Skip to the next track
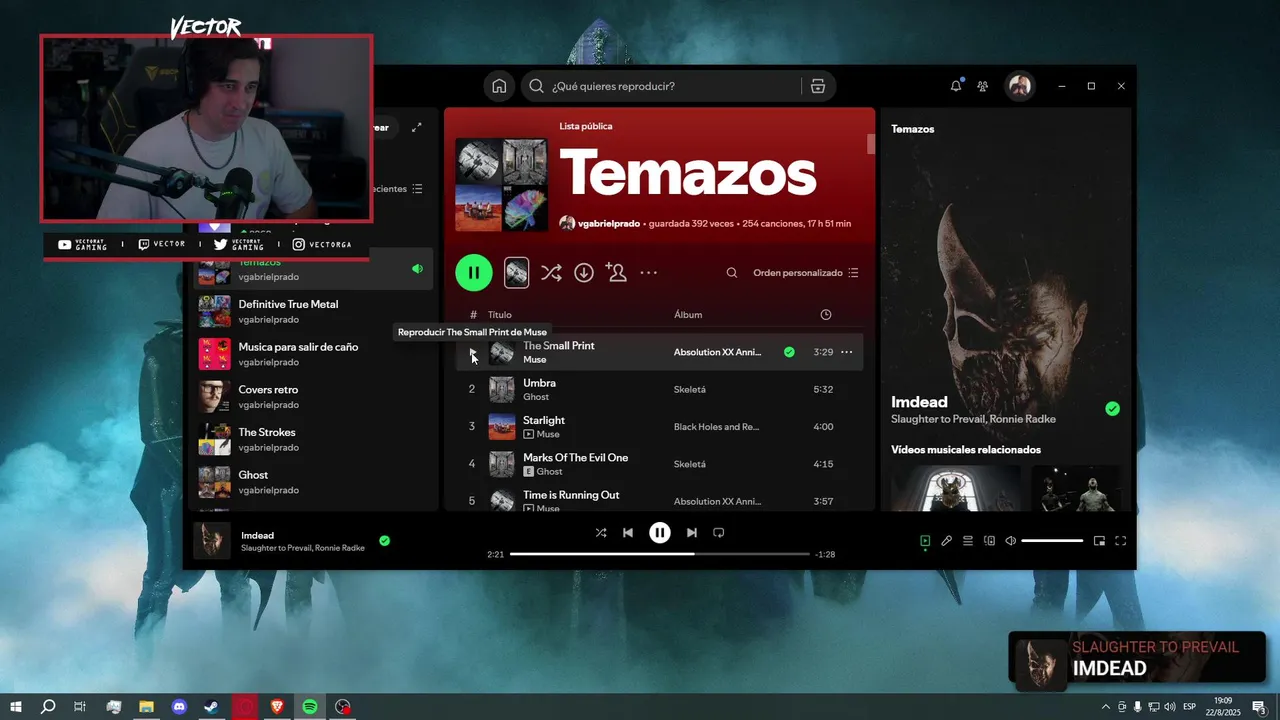The width and height of the screenshot is (1280, 720). (x=691, y=533)
